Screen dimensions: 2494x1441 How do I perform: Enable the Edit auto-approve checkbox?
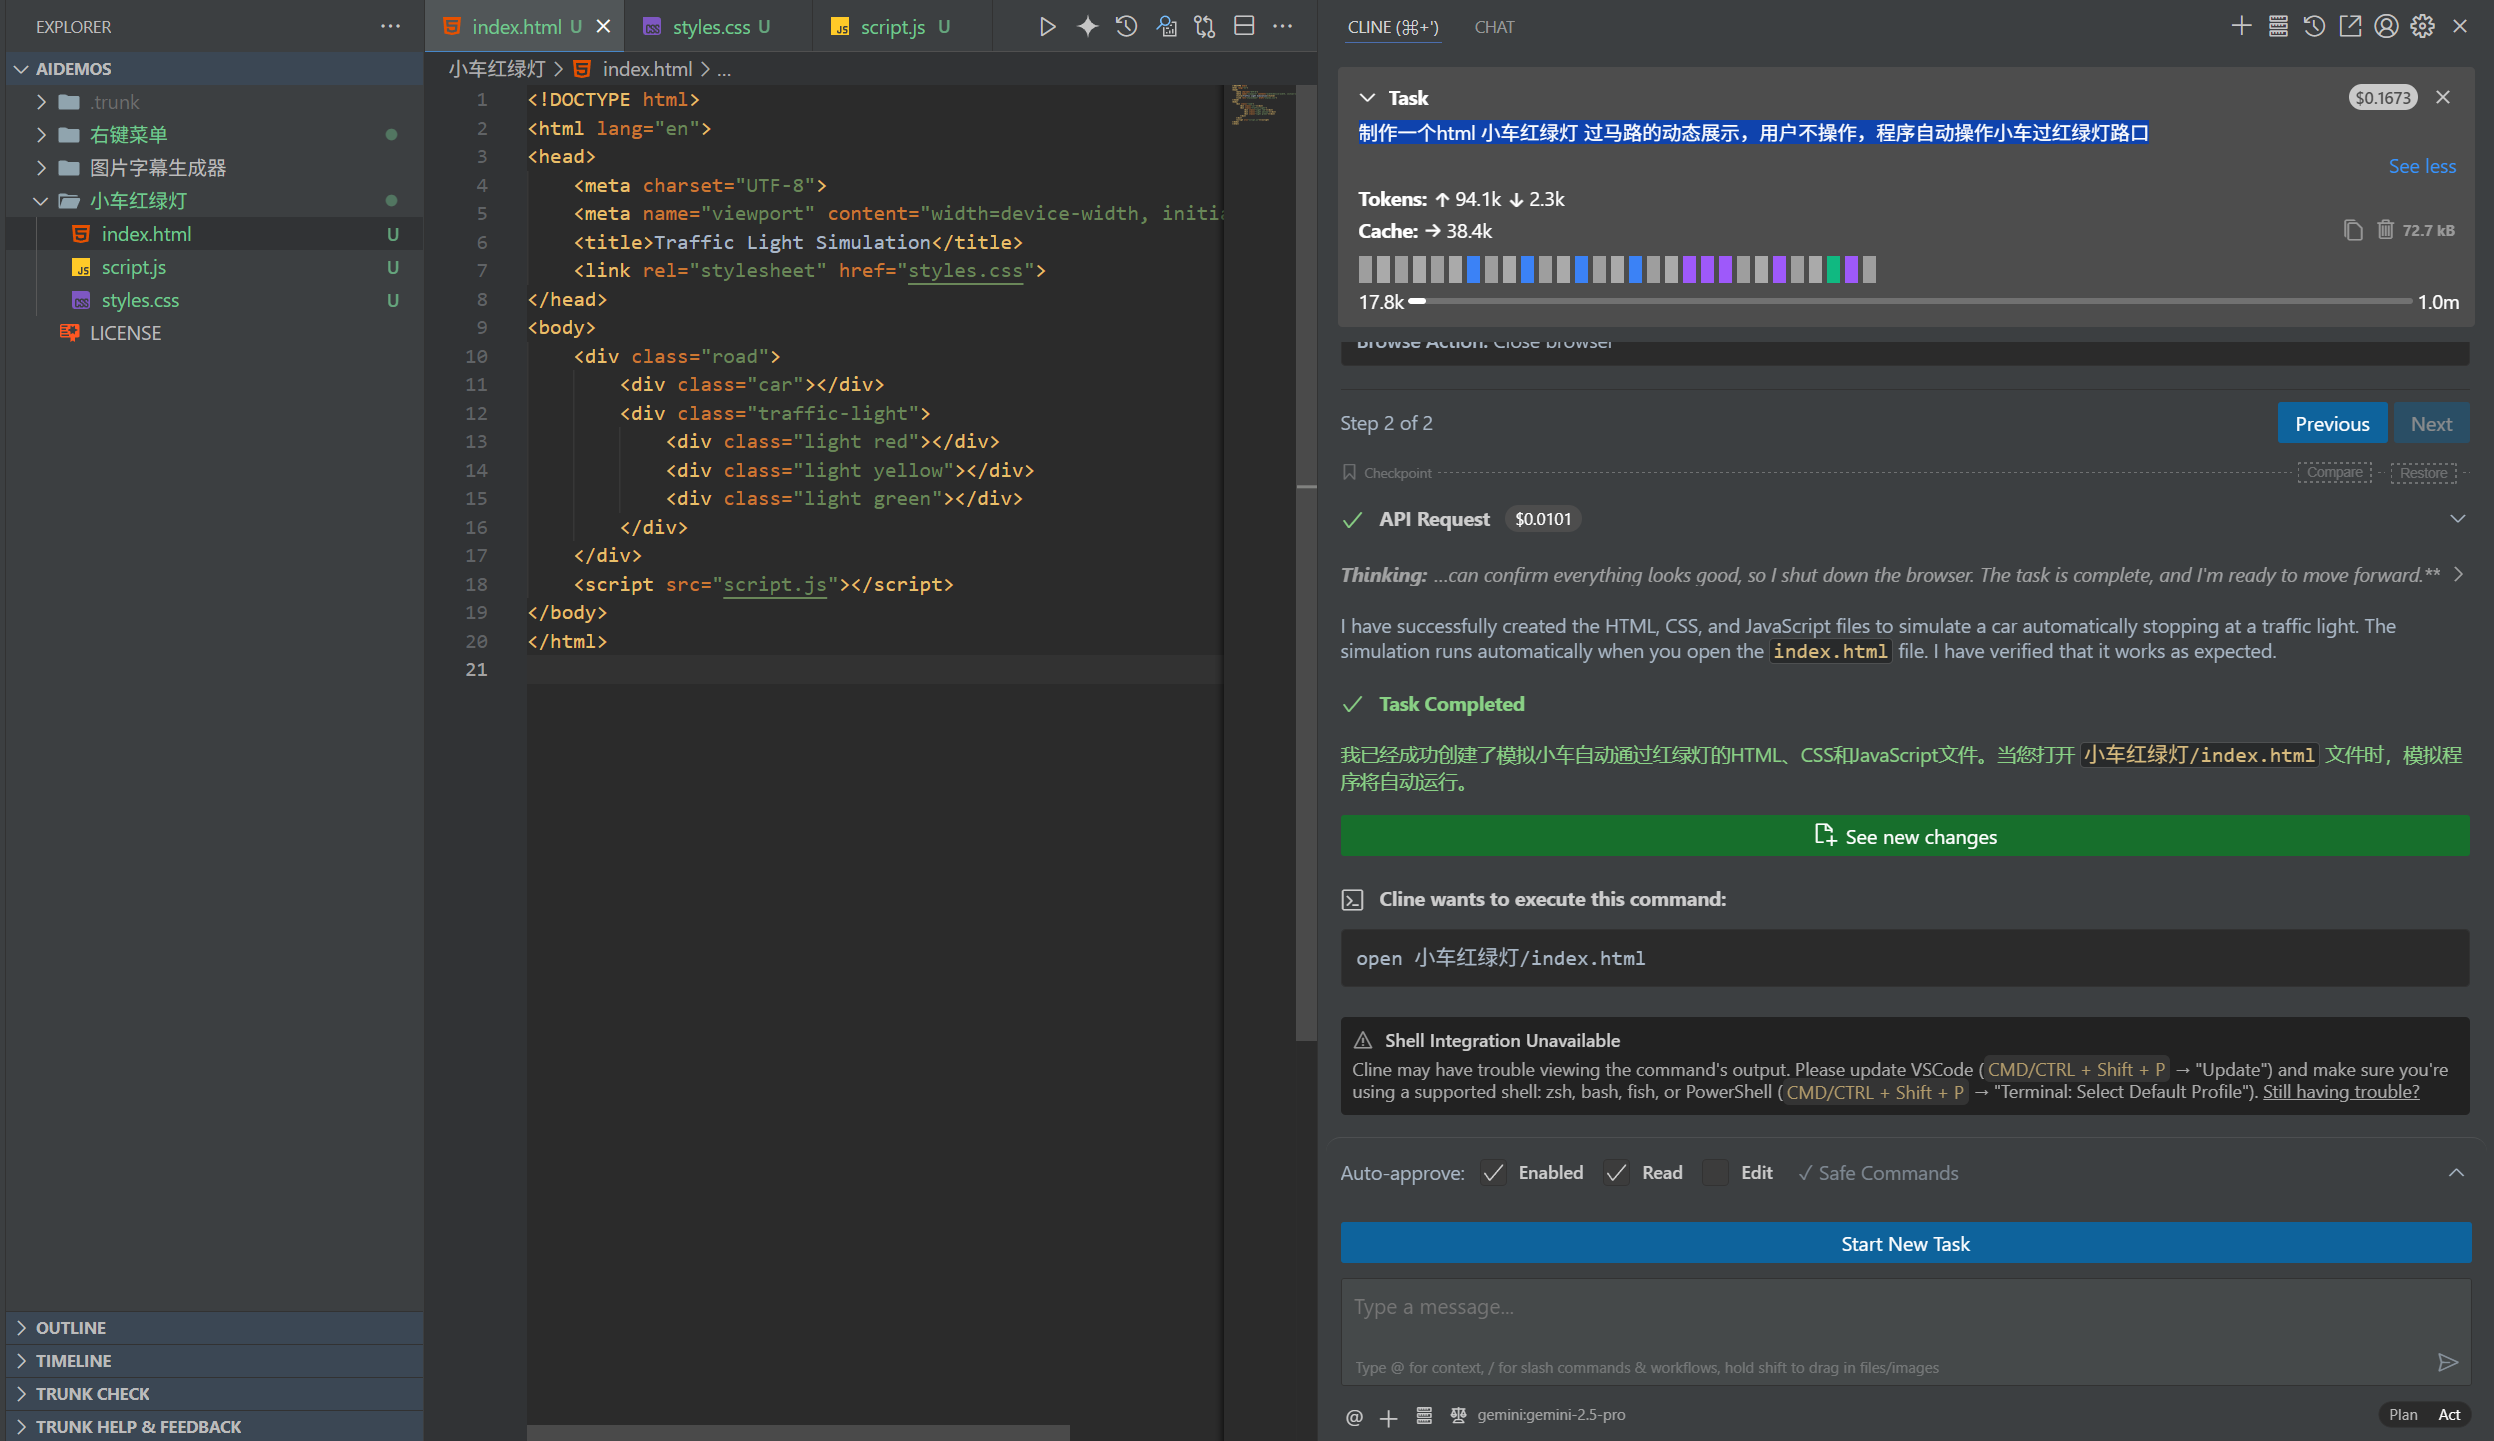pyautogui.click(x=1716, y=1173)
